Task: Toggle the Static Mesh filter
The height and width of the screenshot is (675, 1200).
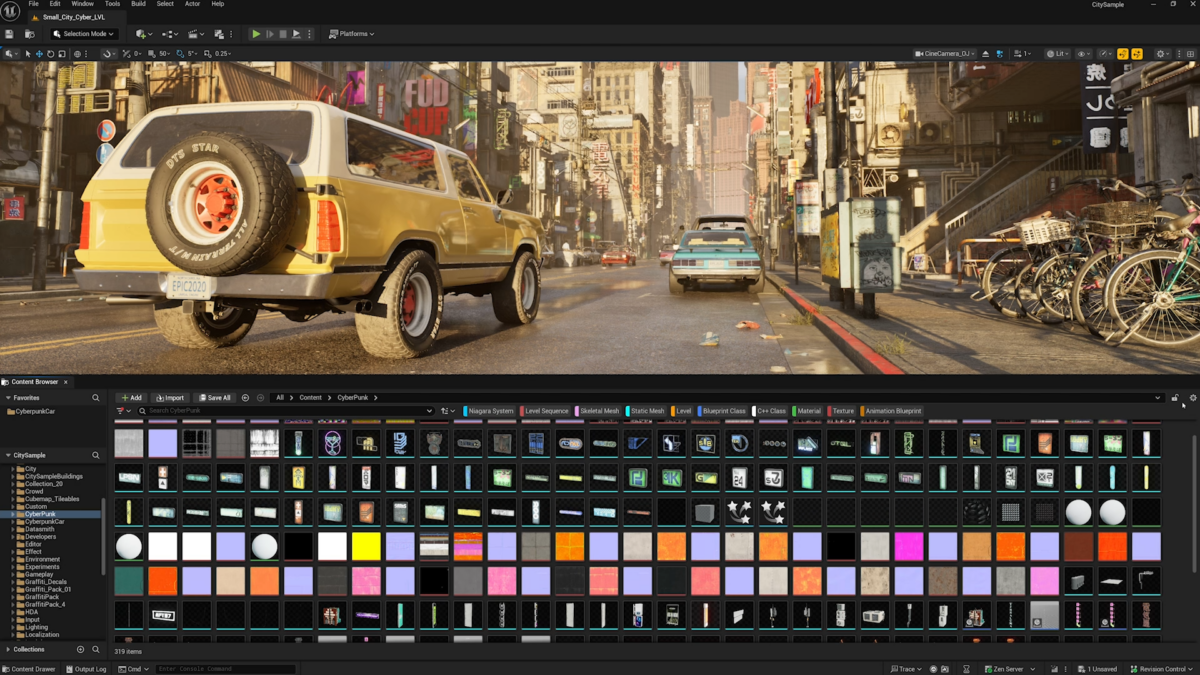Action: (x=646, y=411)
